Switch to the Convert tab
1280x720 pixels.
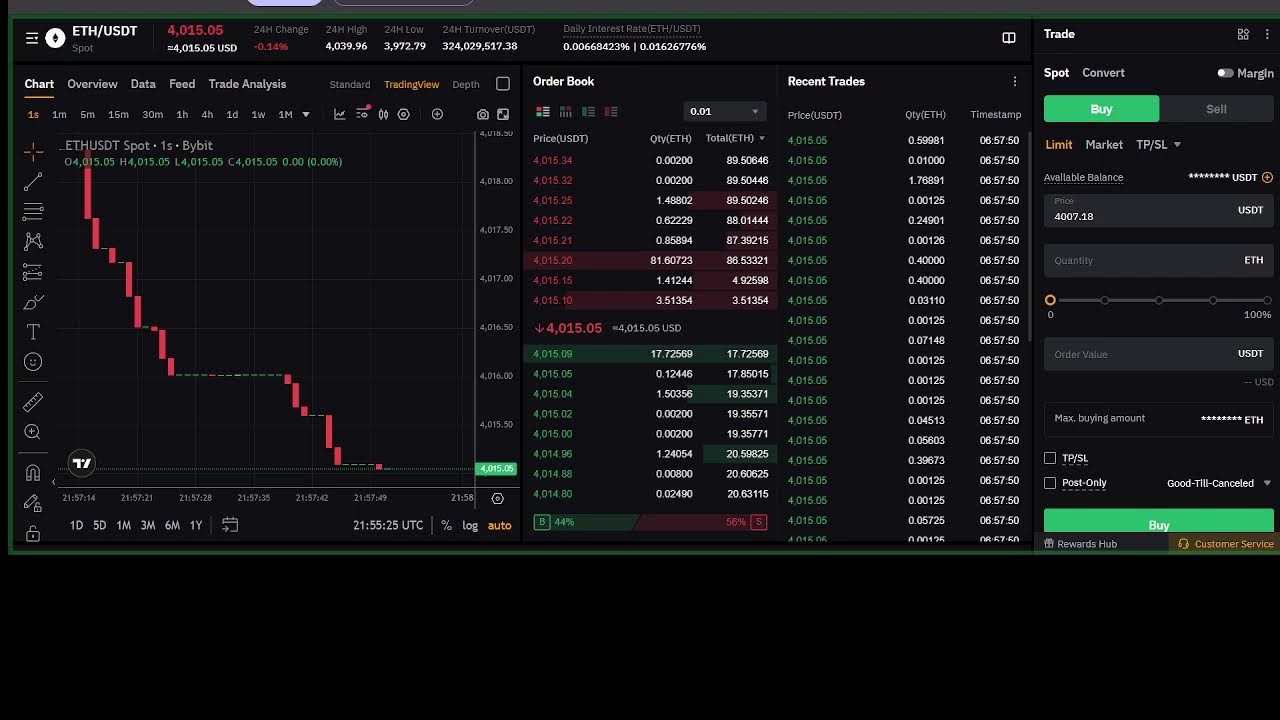point(1103,73)
